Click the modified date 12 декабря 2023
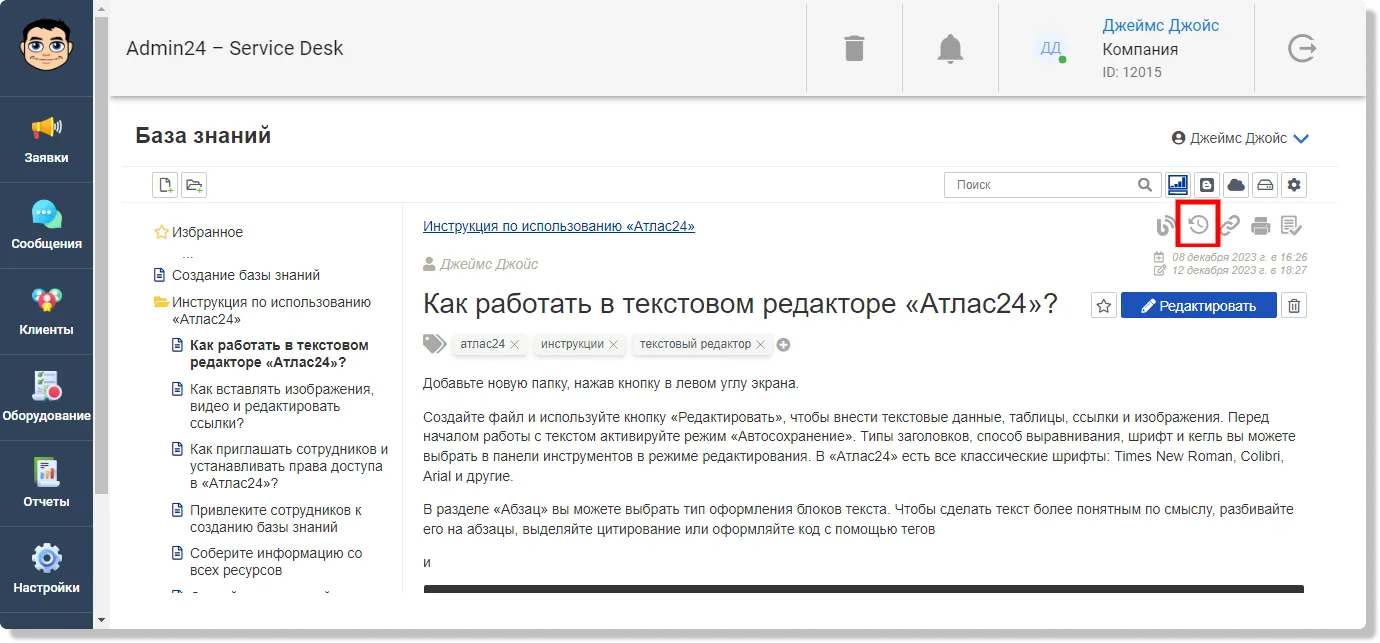Viewport: 1380px width, 643px height. 1239,270
